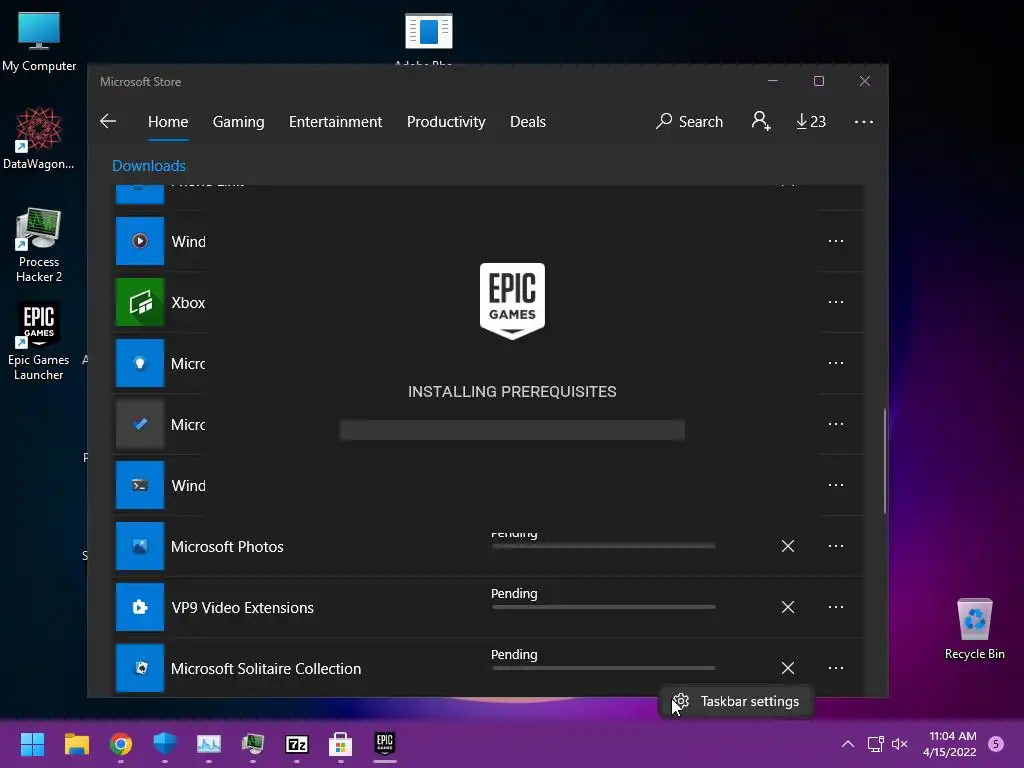The width and height of the screenshot is (1024, 768).
Task: Open downloads queue showing 23
Action: (810, 121)
